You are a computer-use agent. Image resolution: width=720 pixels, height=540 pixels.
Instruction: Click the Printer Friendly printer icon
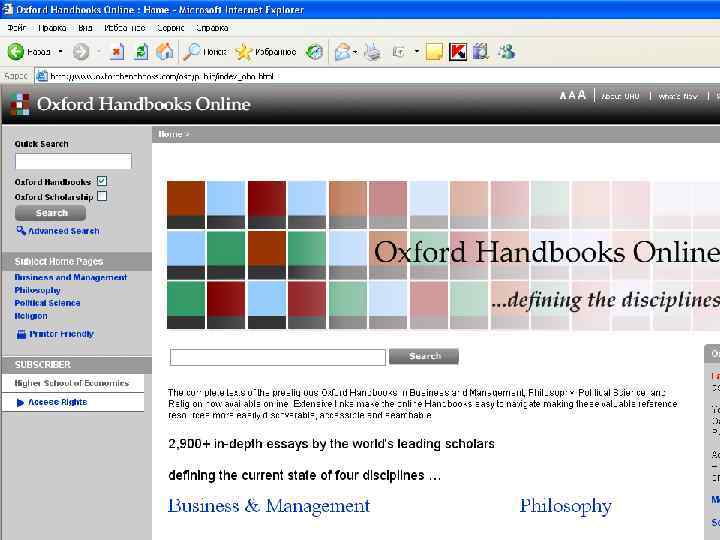(x=21, y=334)
